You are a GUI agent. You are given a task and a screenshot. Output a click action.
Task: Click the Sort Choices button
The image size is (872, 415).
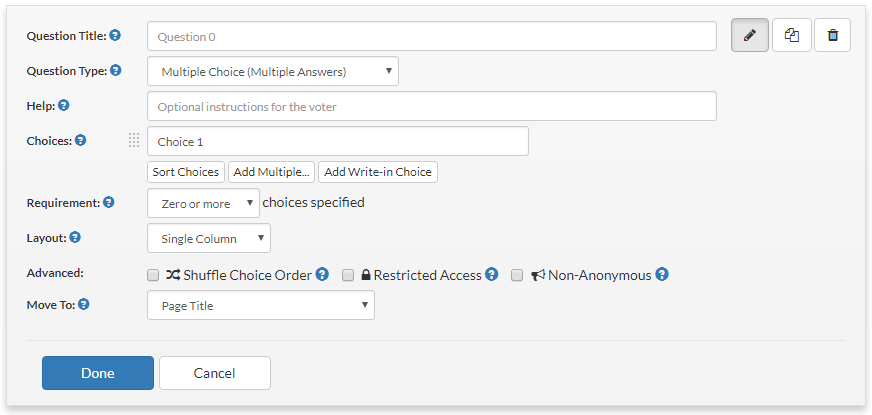186,172
